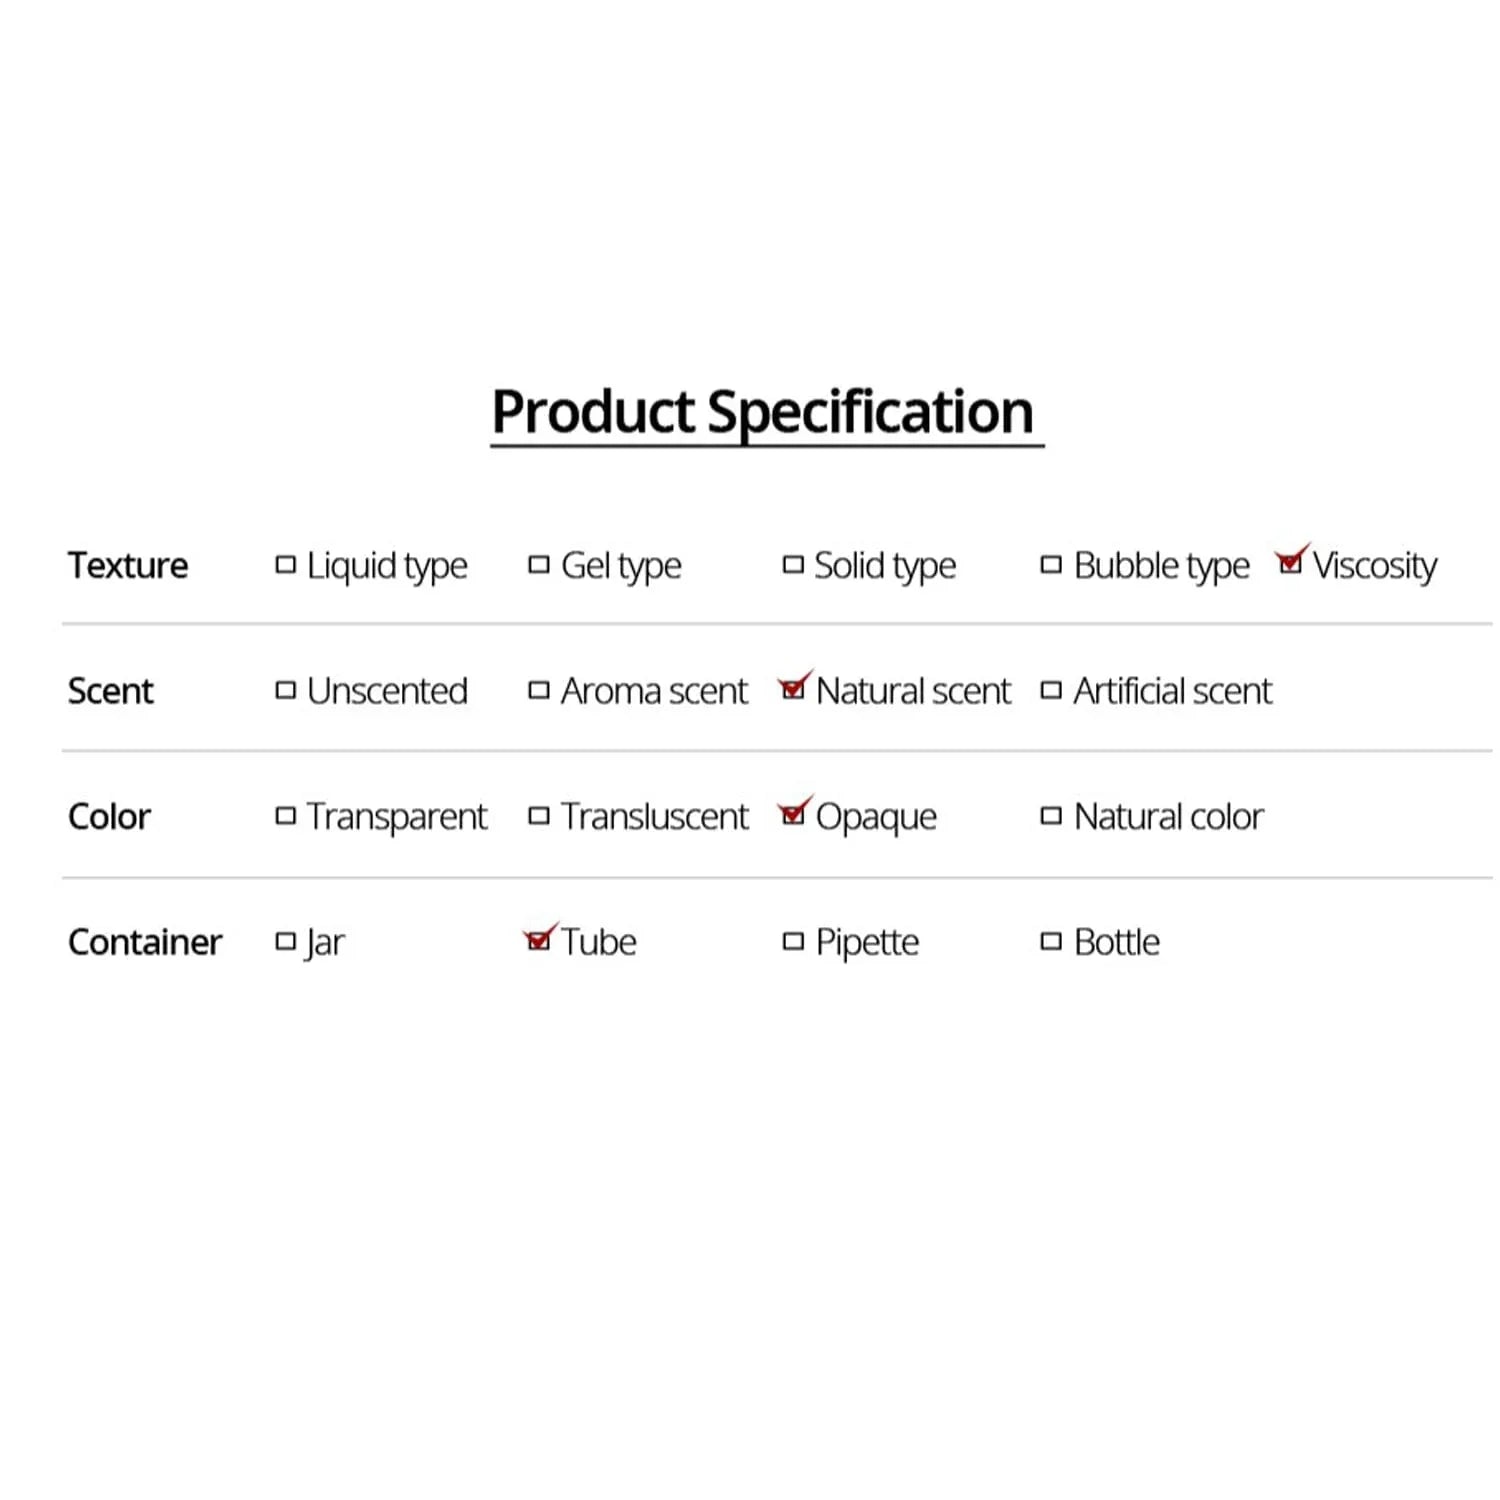Check the Liquid type checkbox
The image size is (1500, 1500).
pyautogui.click(x=286, y=565)
